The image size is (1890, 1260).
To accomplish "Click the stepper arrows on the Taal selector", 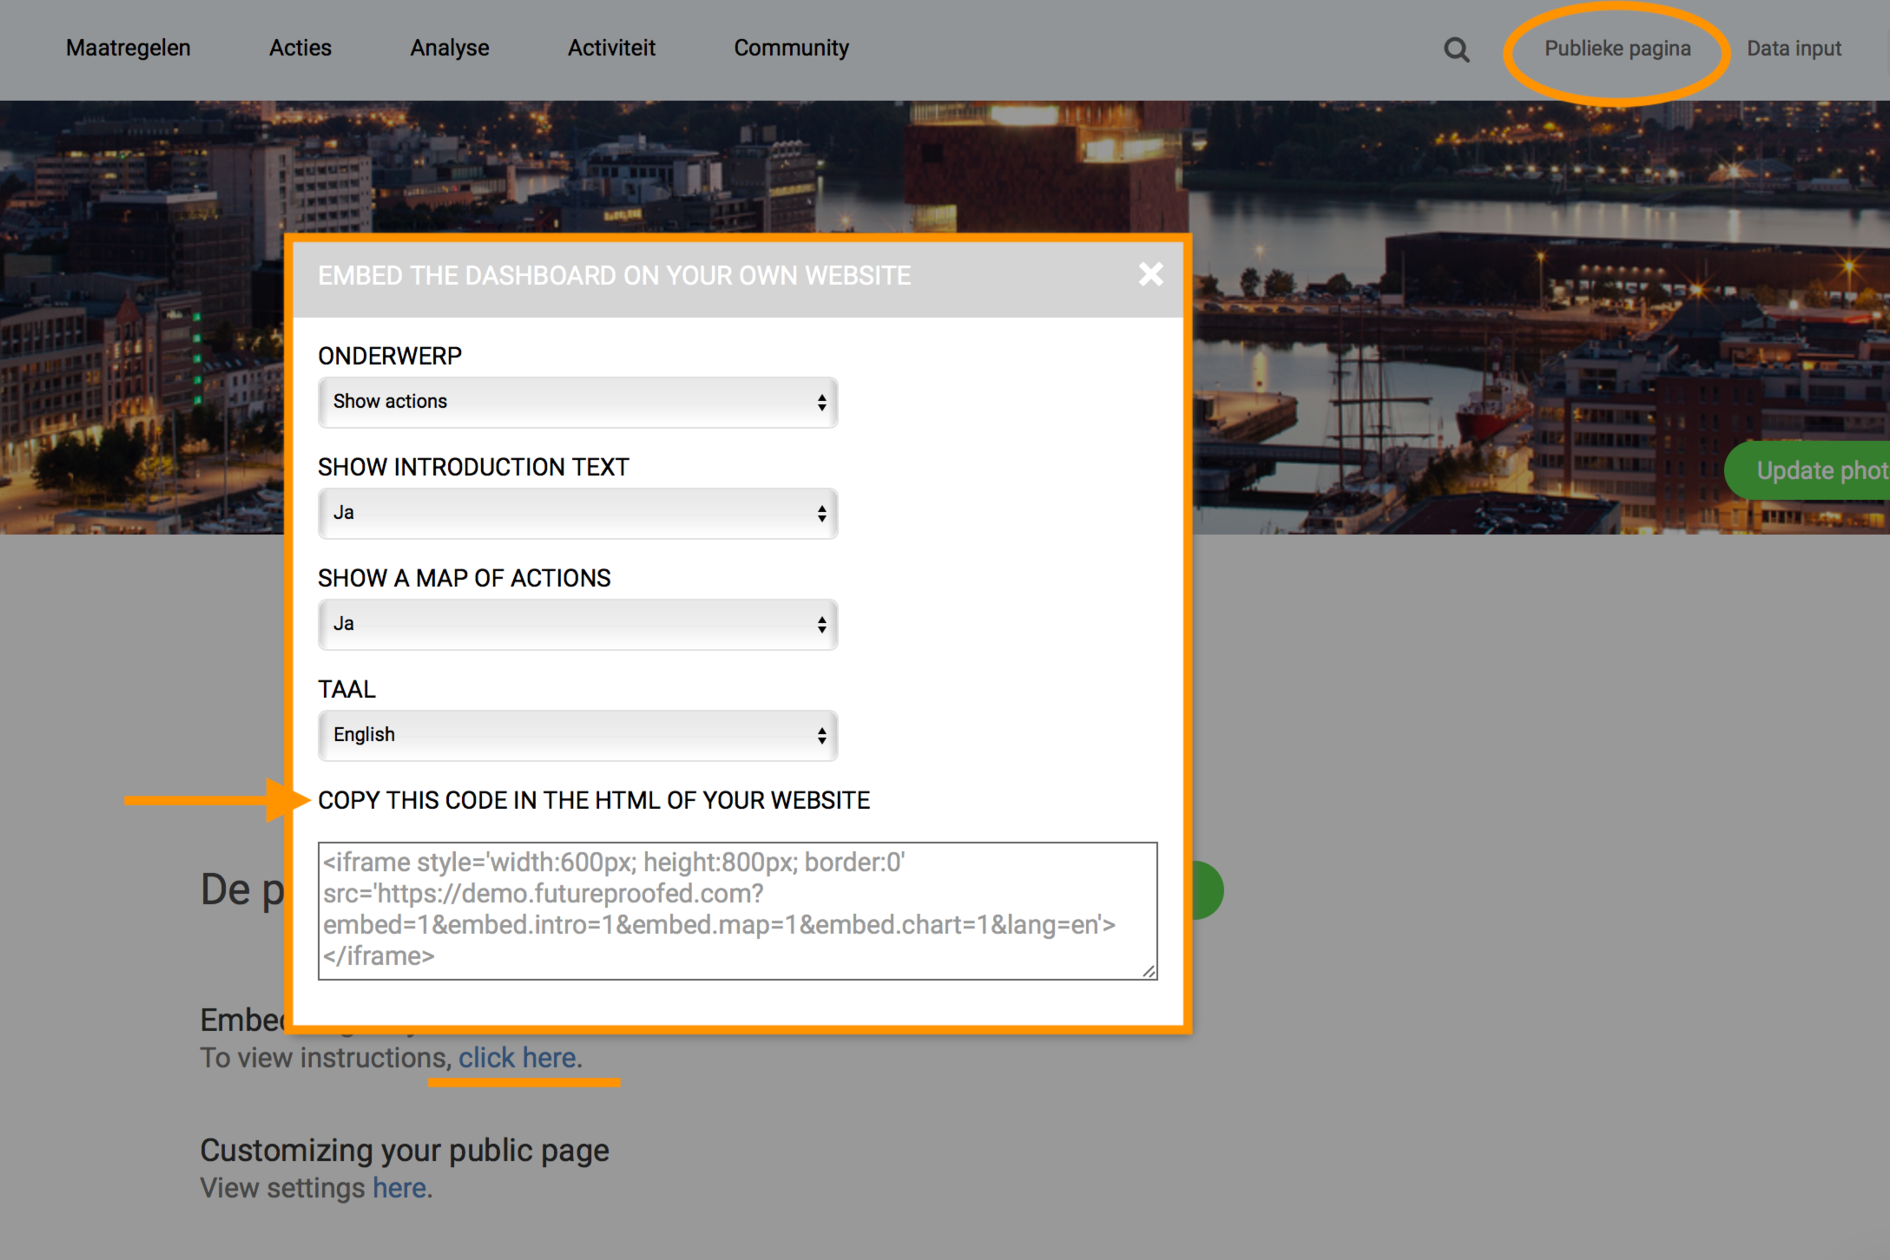I will coord(820,735).
